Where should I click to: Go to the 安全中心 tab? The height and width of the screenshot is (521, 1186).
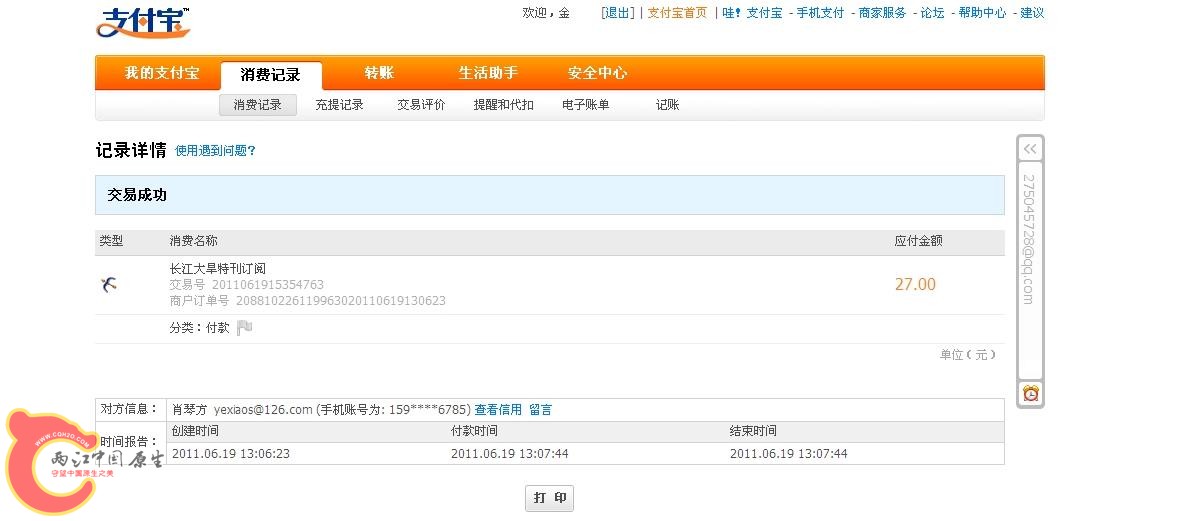(x=597, y=73)
